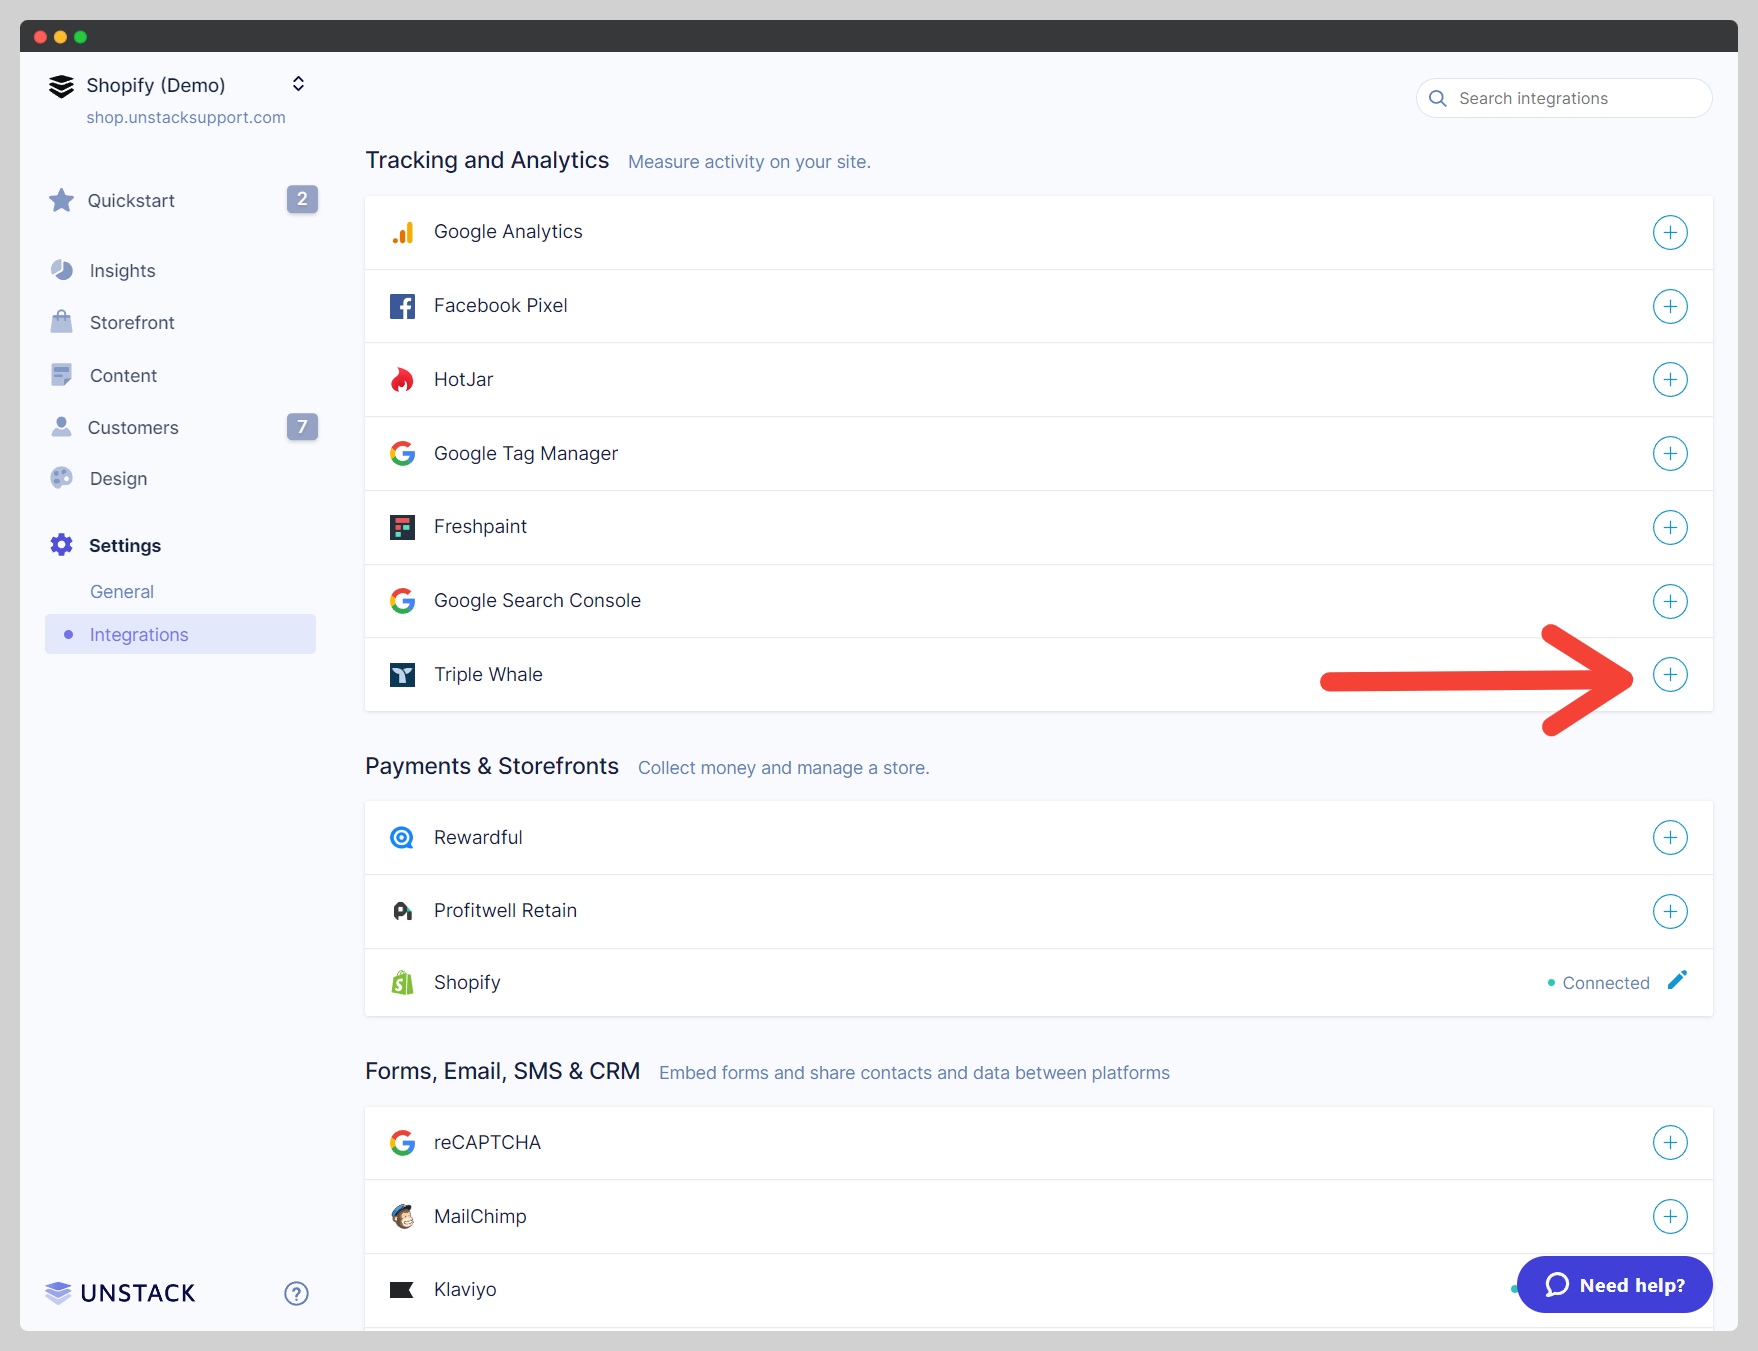Select the Integrations sidebar item
This screenshot has height=1351, width=1758.
tap(139, 635)
